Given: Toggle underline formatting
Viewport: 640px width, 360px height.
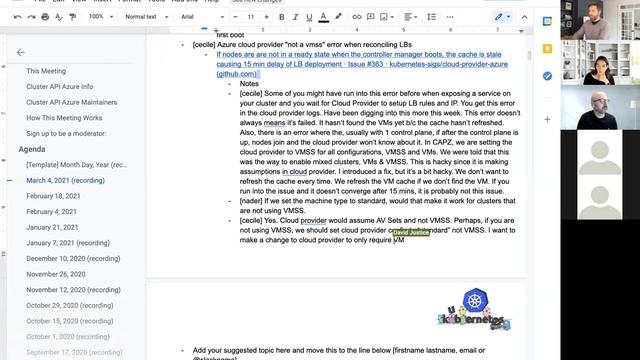Looking at the screenshot, I should pyautogui.click(x=309, y=17).
